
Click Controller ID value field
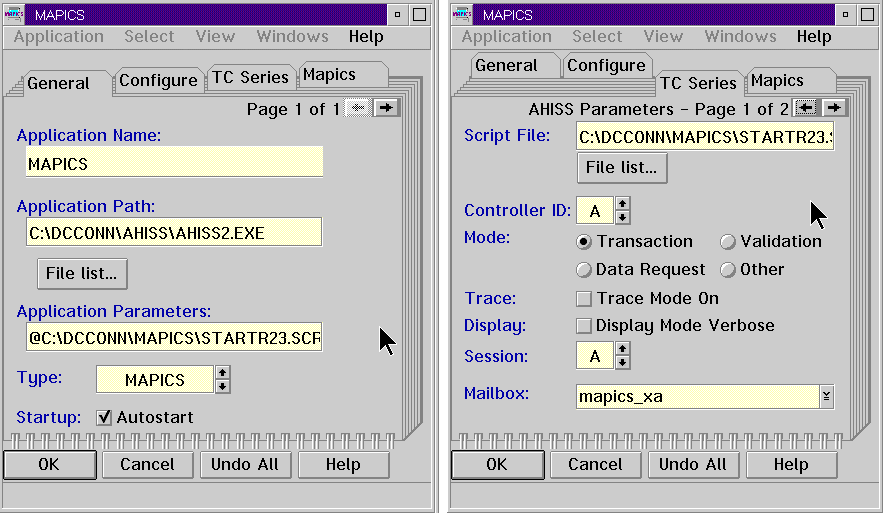click(595, 211)
